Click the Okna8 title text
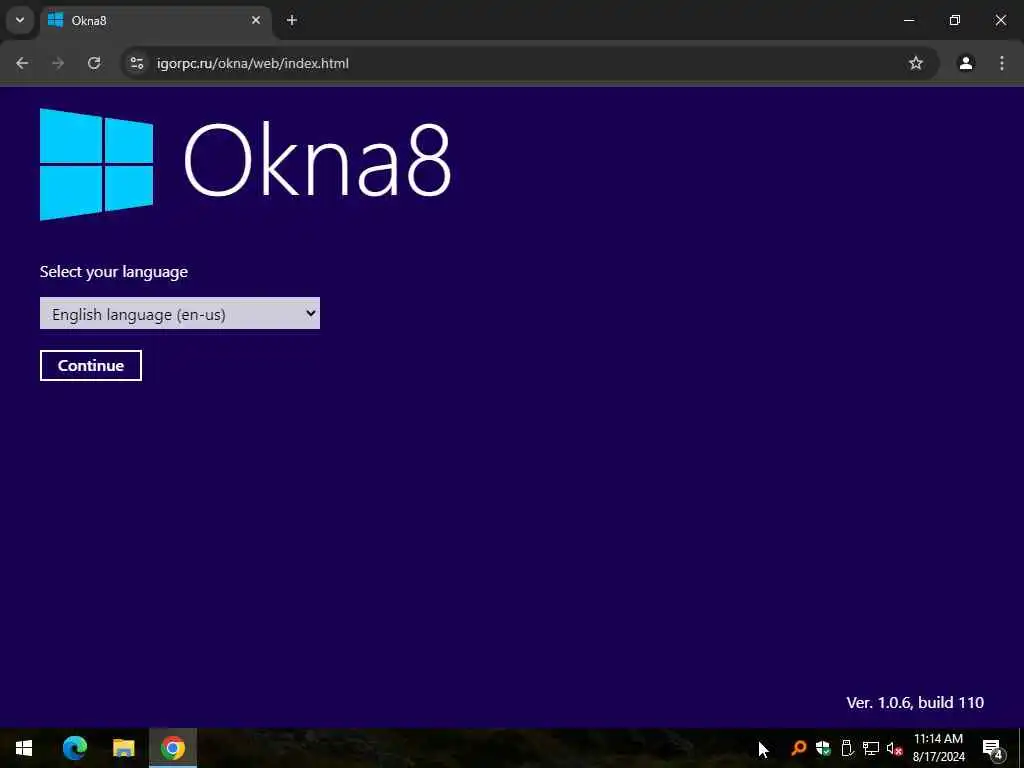 pos(317,160)
